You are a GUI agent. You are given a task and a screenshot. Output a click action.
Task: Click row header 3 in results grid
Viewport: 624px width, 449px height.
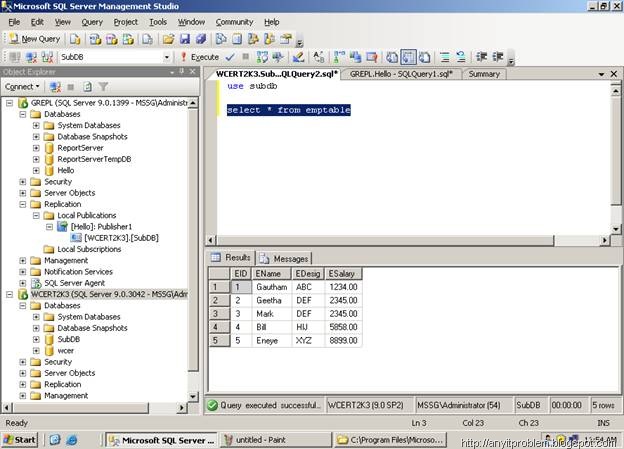219,314
